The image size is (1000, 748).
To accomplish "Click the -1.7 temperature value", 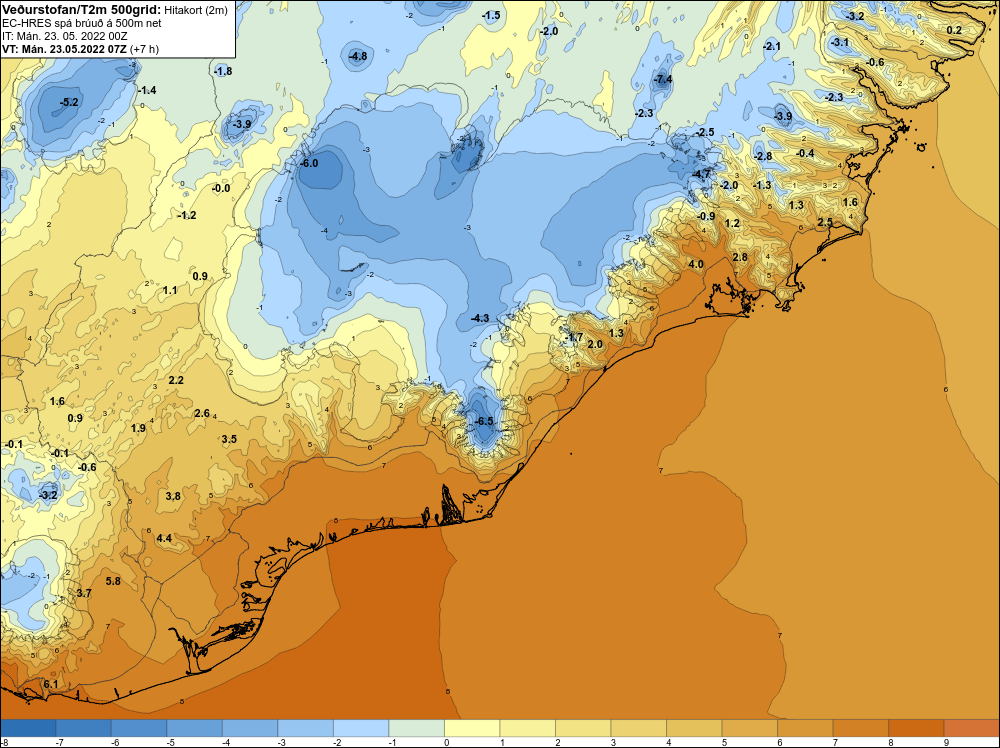I will [x=574, y=337].
